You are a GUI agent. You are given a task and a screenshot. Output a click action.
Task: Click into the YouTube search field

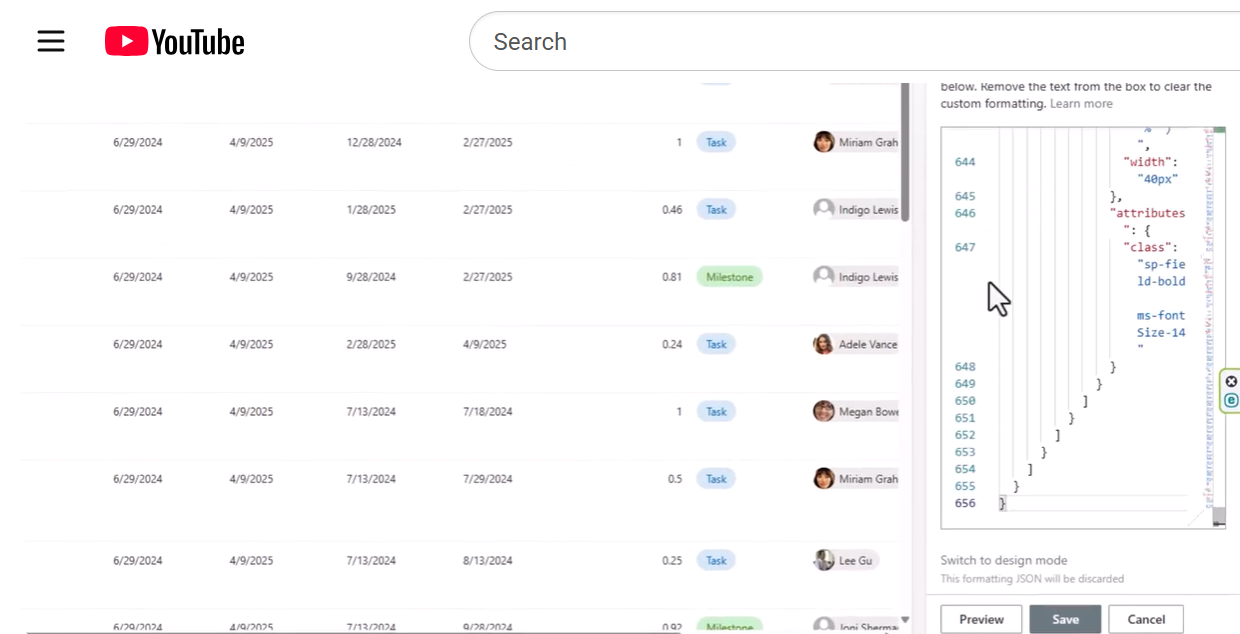700,41
